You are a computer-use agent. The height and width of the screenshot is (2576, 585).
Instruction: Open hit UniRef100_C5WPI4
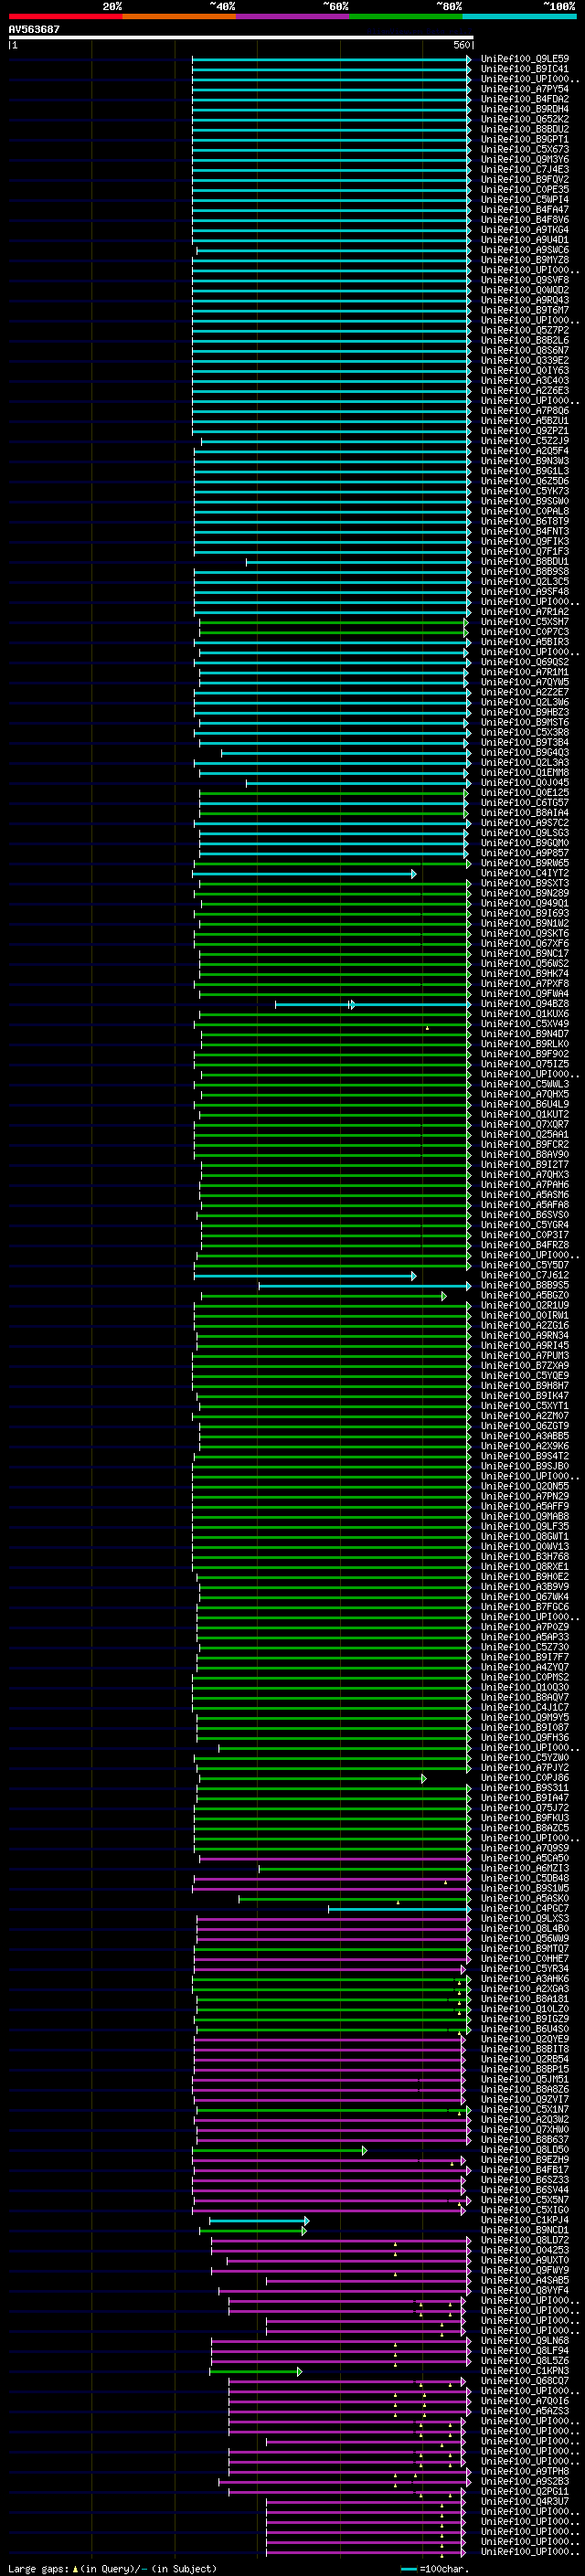coord(525,199)
